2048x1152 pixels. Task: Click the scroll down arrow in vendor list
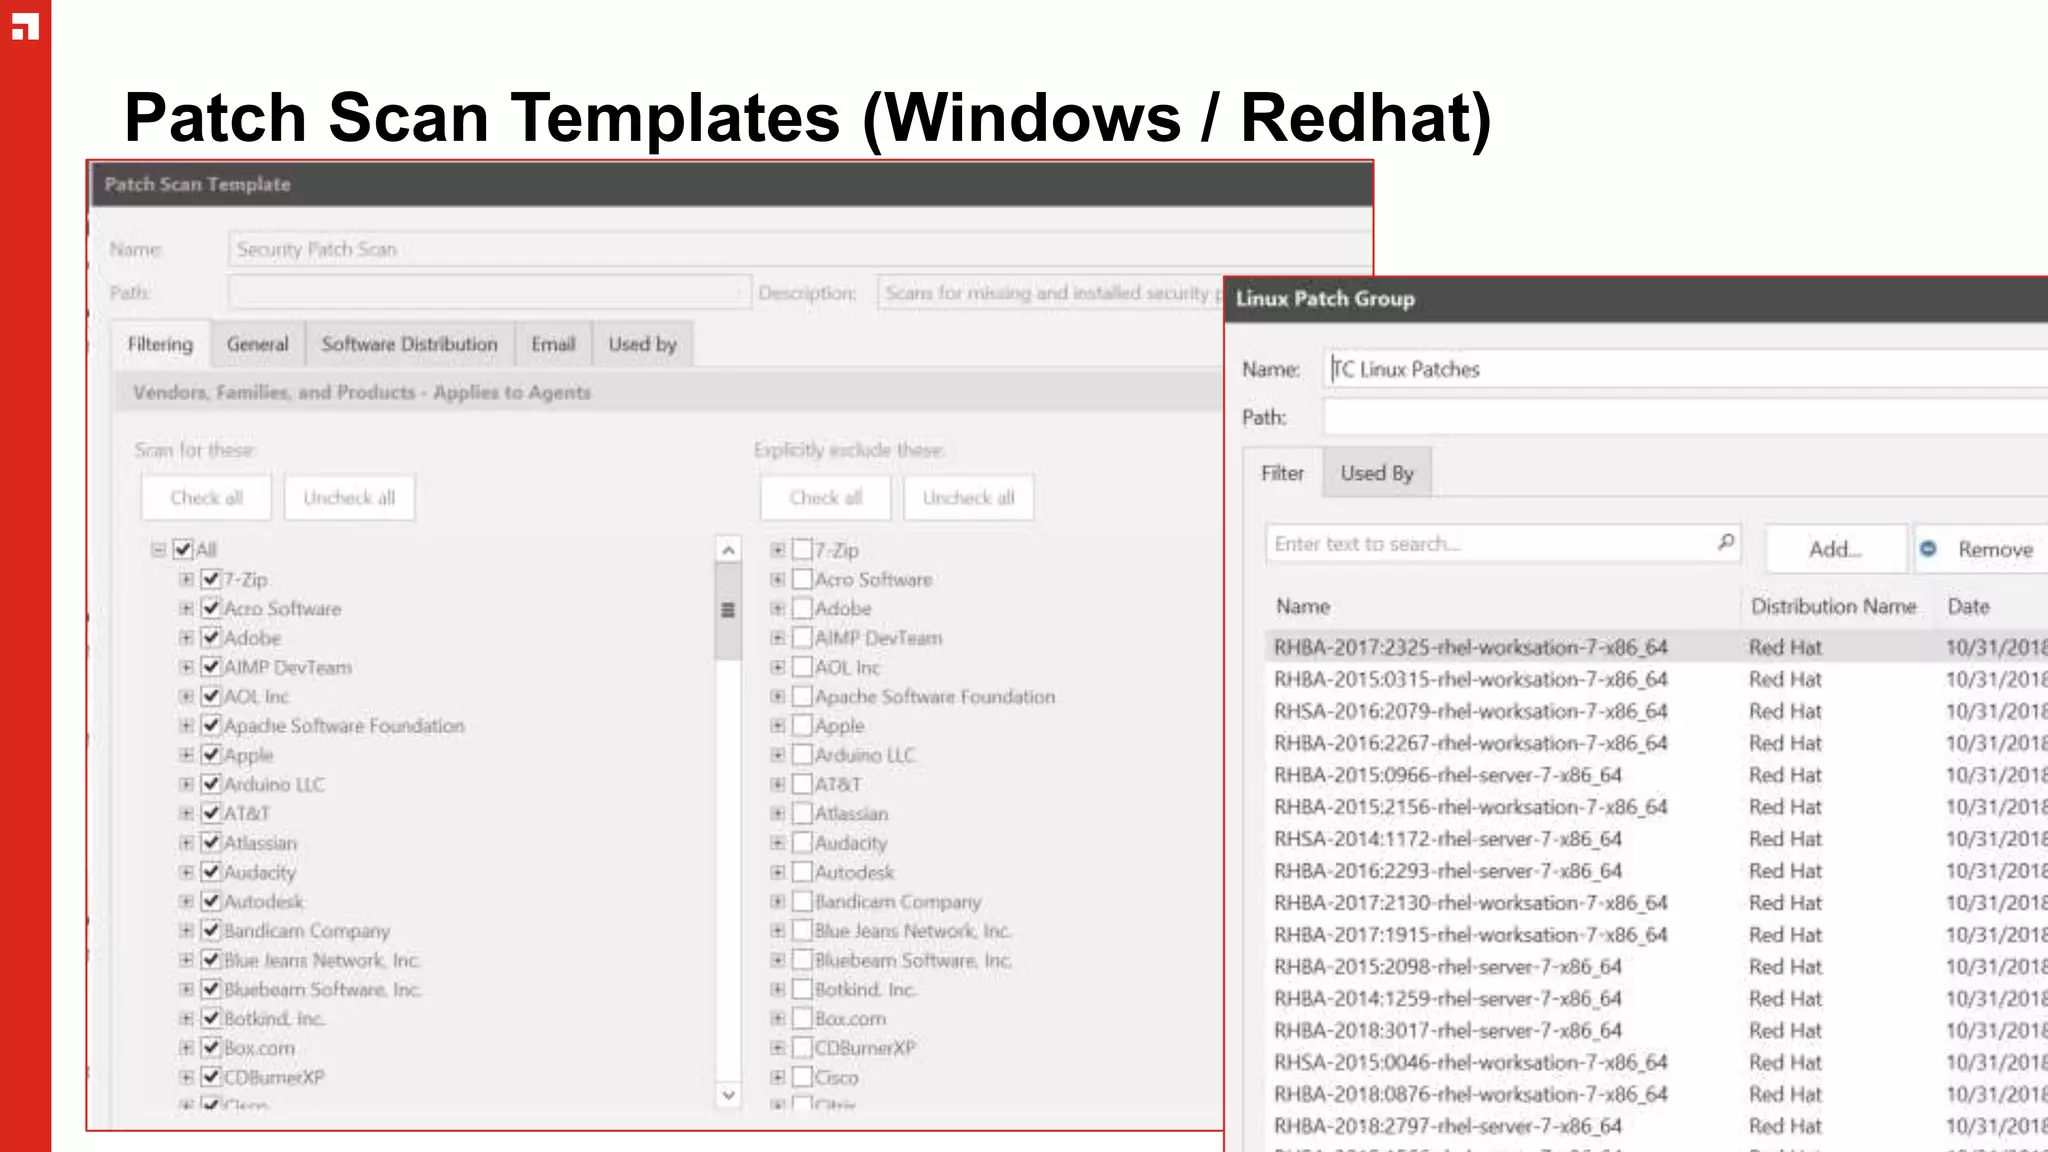click(729, 1095)
